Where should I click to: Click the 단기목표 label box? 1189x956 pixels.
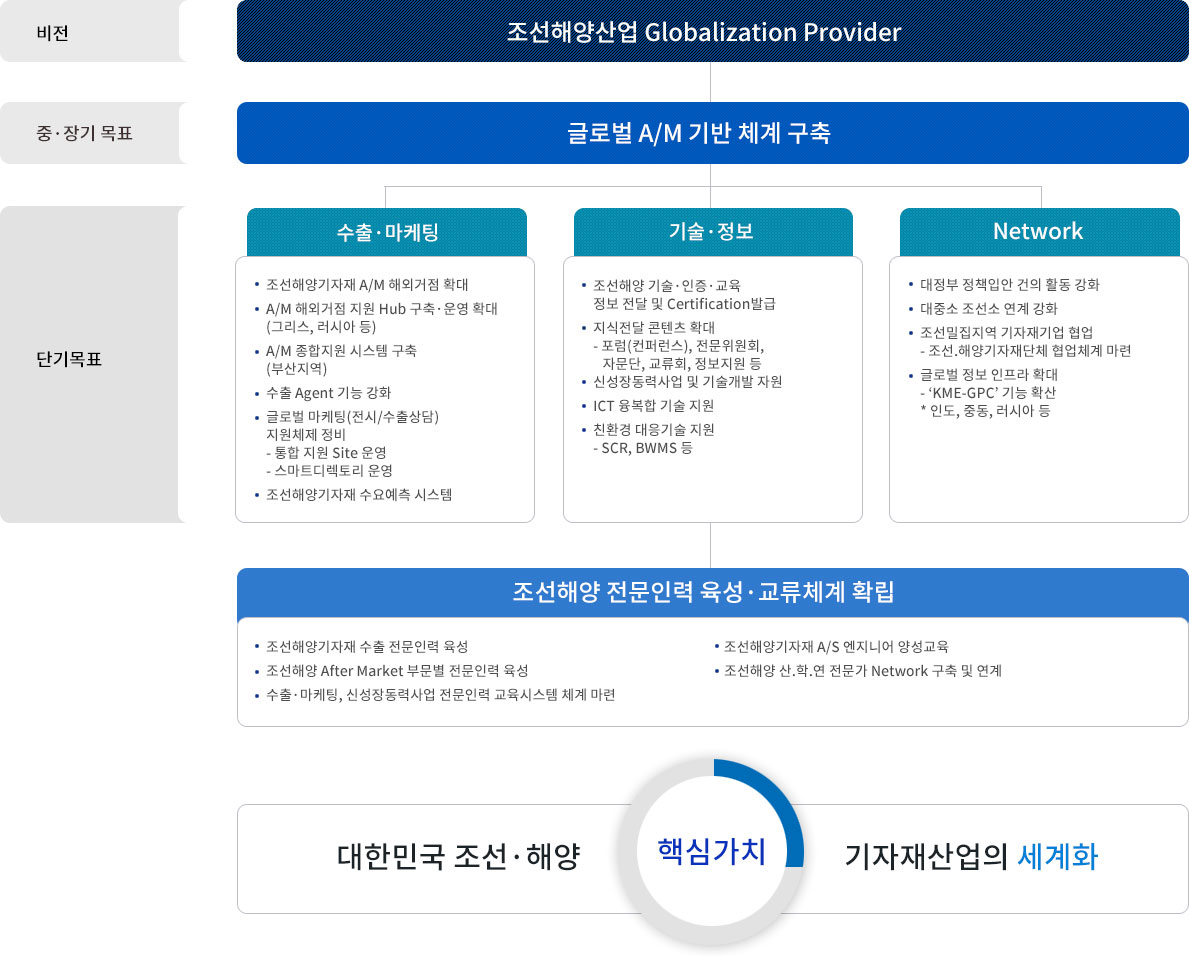[93, 364]
